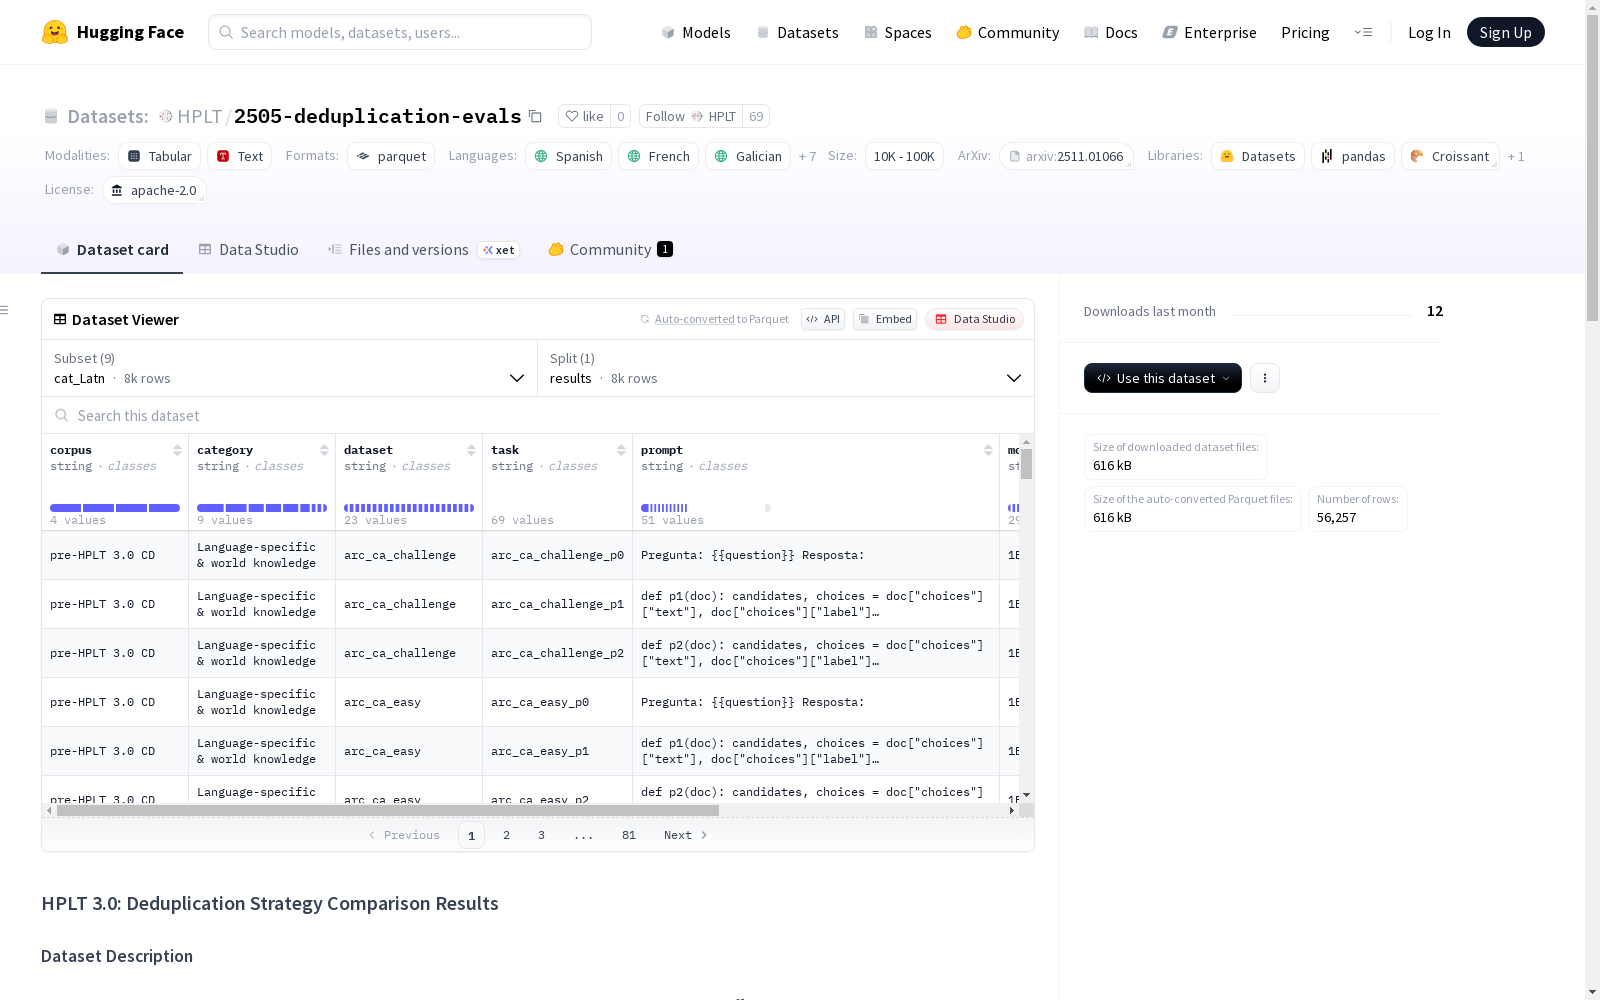The width and height of the screenshot is (1600, 1000).
Task: Click the horizontal scrollbar of the viewer table
Action: pos(388,810)
